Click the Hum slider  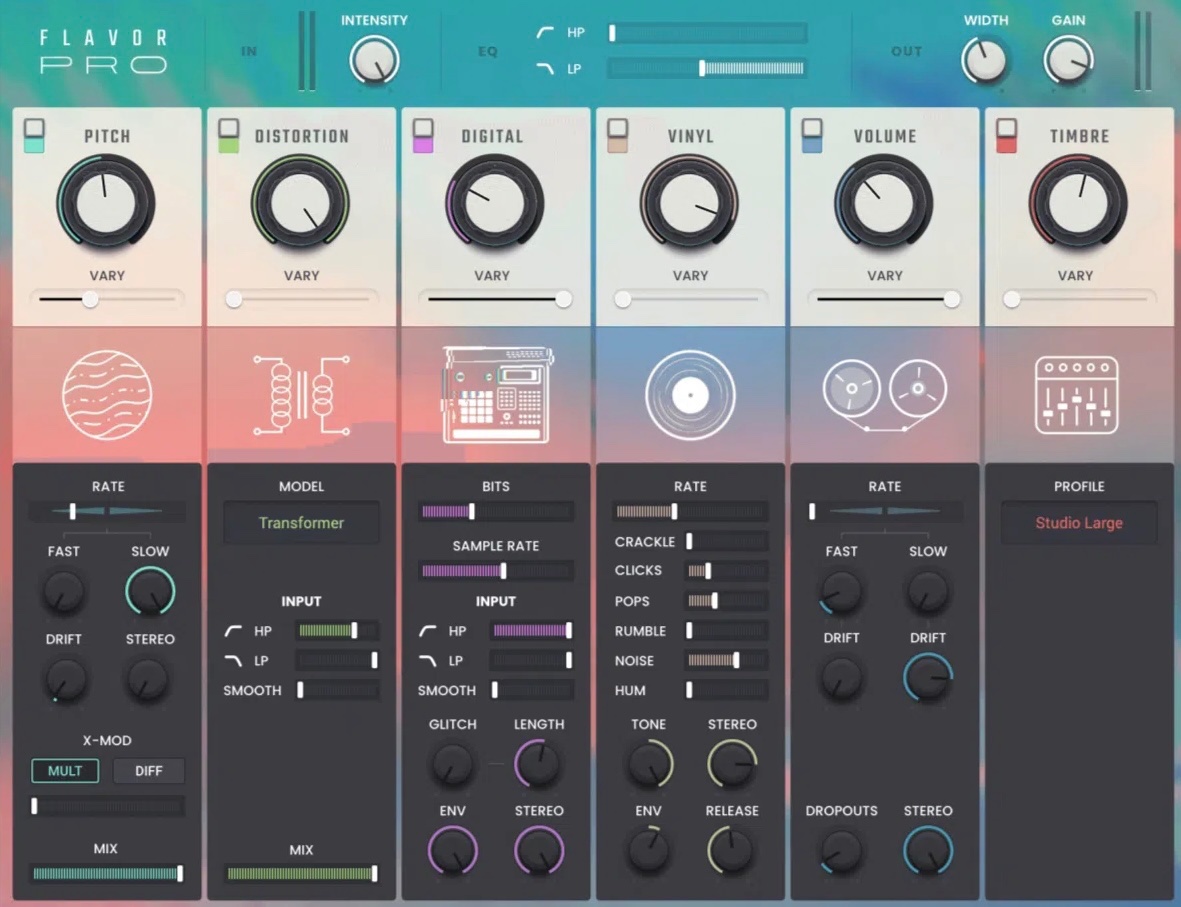tap(726, 689)
